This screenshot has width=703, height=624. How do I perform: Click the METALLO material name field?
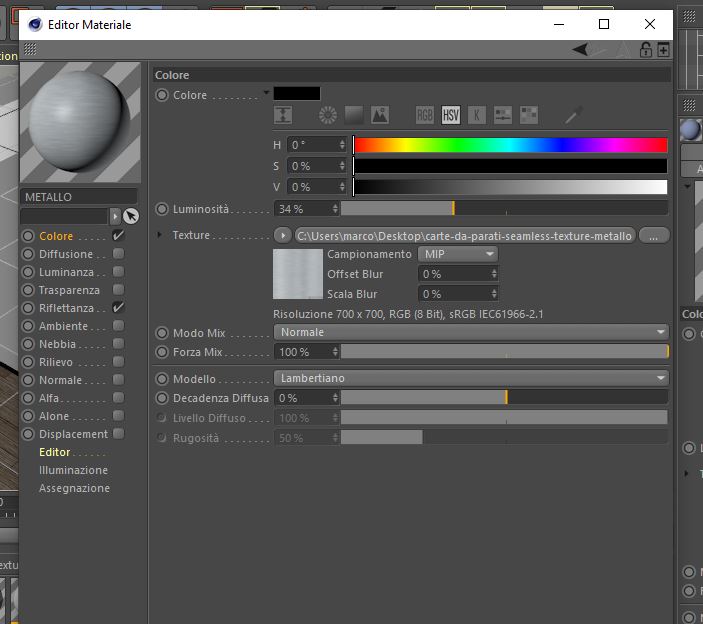coord(79,197)
